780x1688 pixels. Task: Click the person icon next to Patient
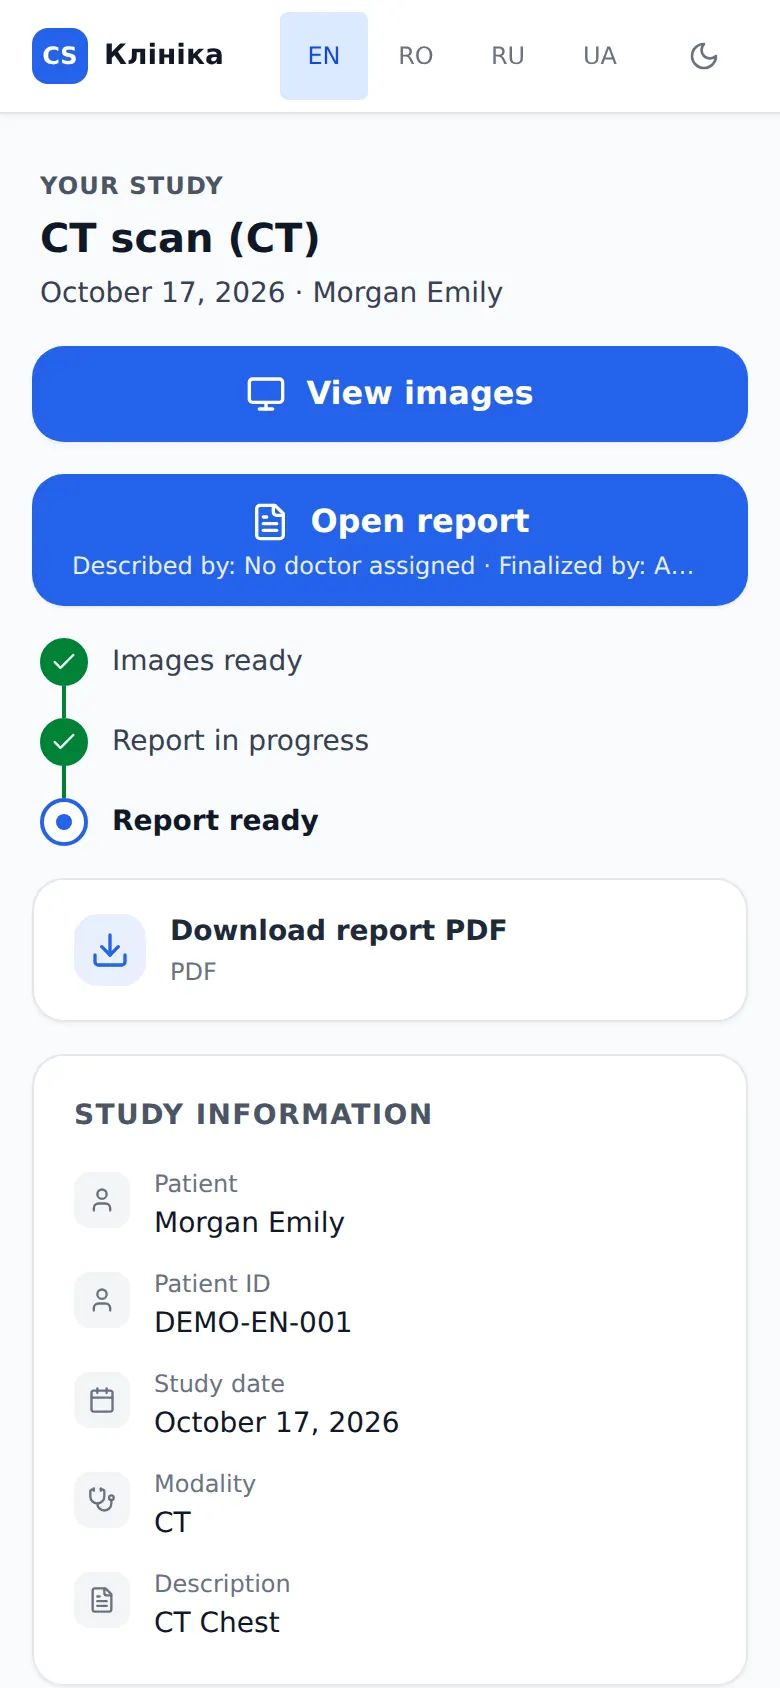pyautogui.click(x=102, y=1200)
